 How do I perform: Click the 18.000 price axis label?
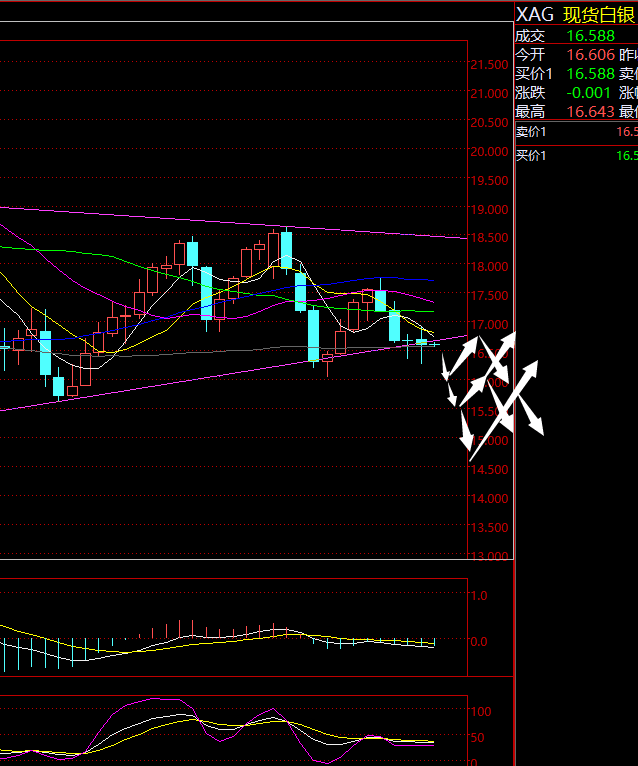[489, 267]
